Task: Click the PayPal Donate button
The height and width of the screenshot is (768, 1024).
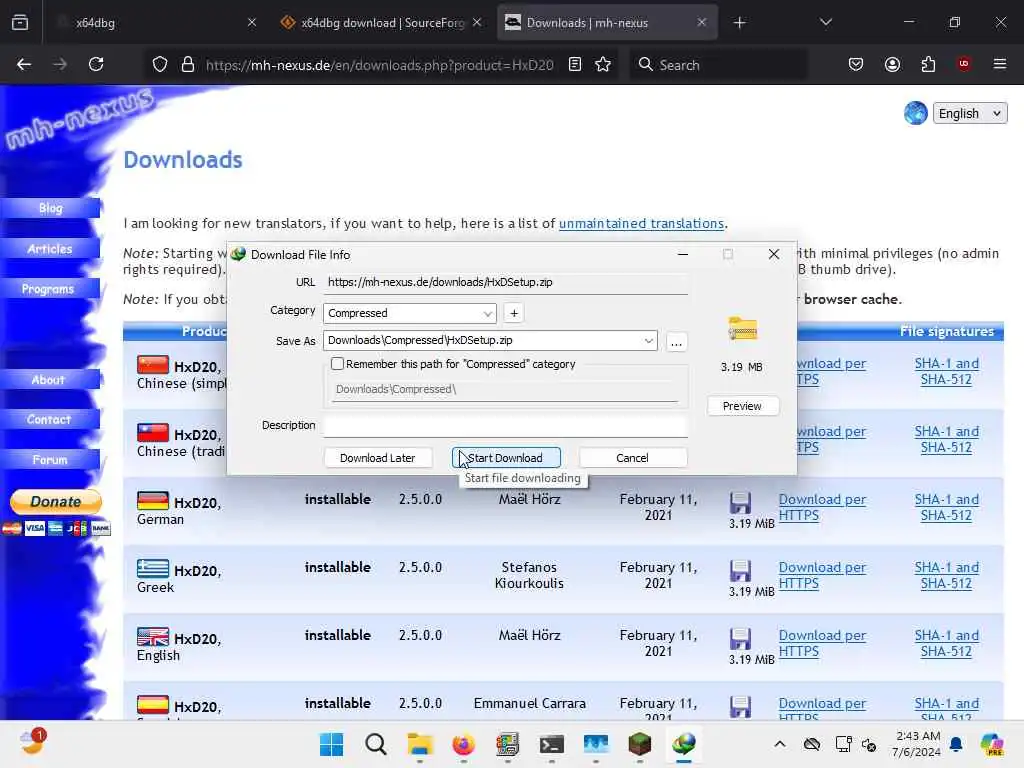Action: pos(56,502)
